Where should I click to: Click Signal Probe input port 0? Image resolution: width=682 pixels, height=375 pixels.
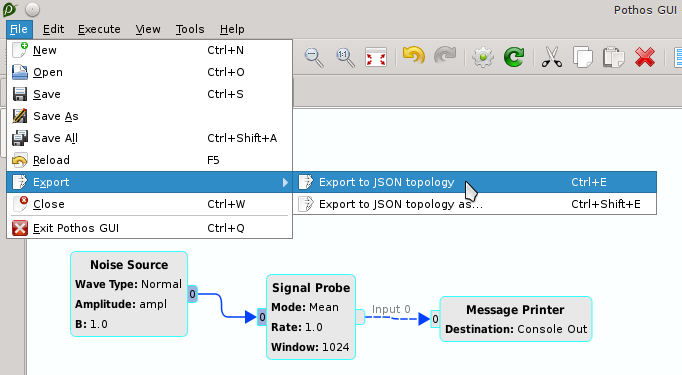(x=262, y=317)
